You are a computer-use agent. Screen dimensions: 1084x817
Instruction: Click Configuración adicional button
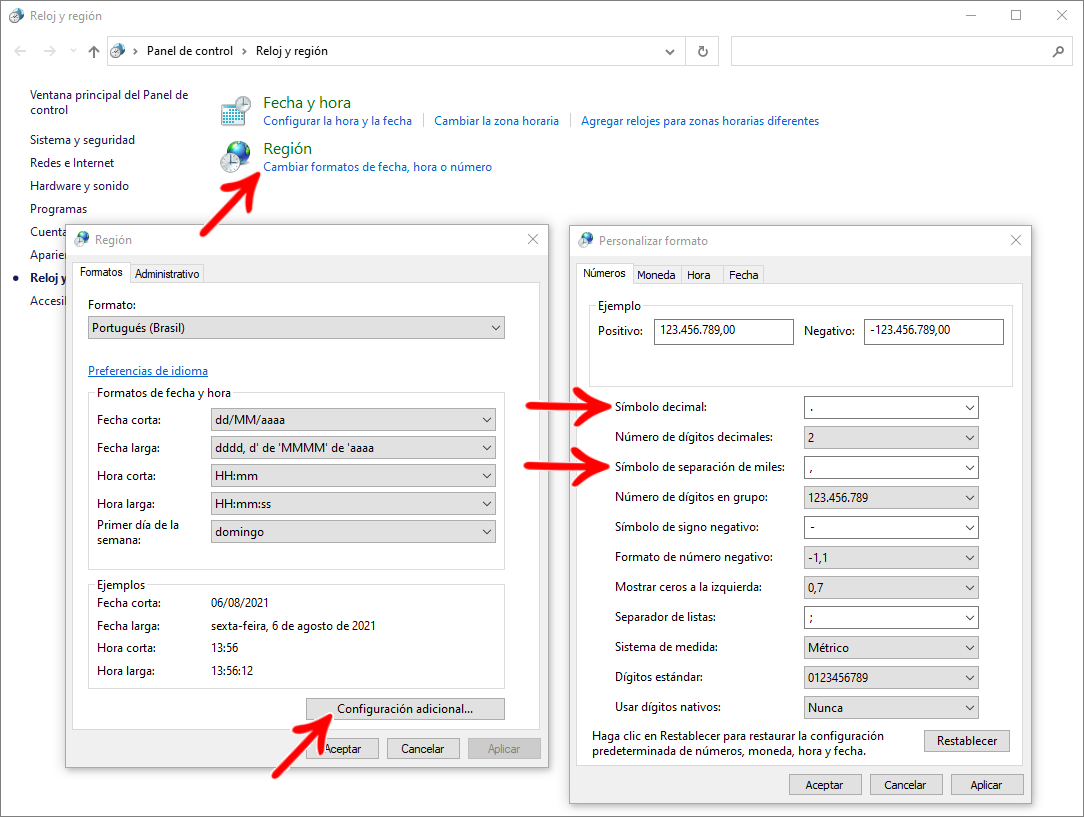(405, 709)
